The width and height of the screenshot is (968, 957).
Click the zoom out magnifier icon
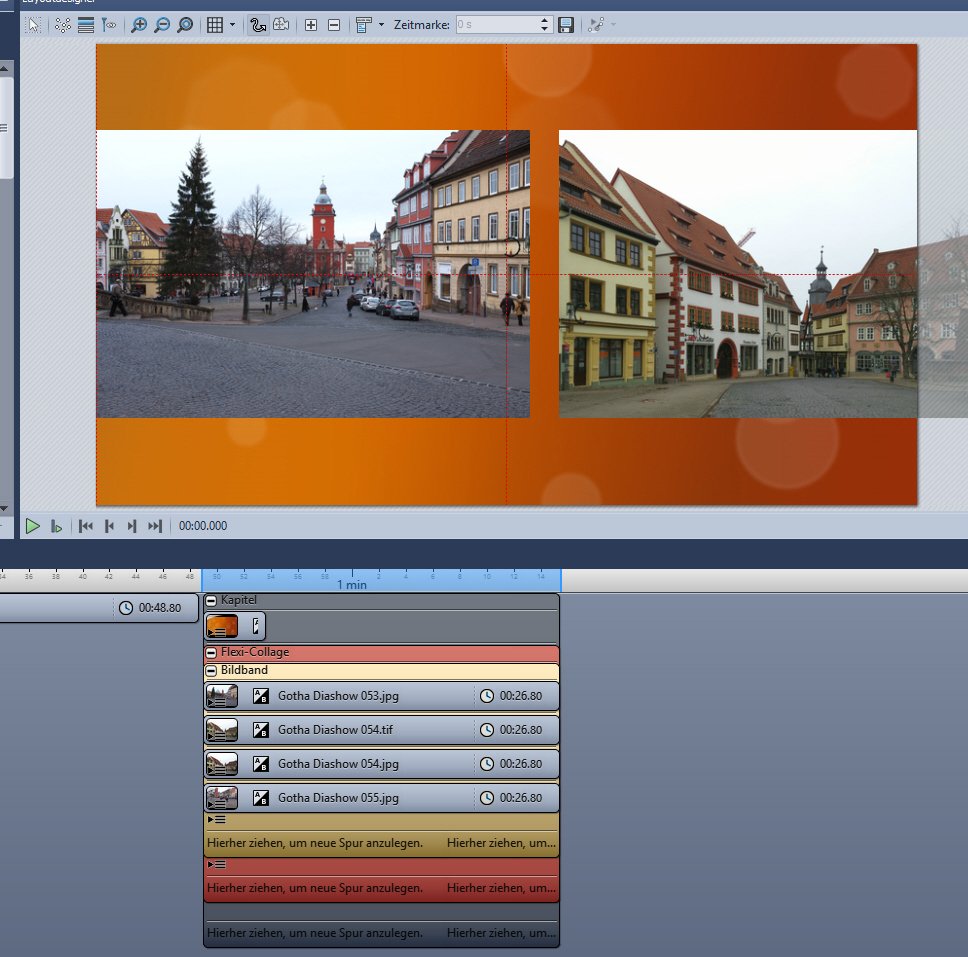[x=162, y=25]
